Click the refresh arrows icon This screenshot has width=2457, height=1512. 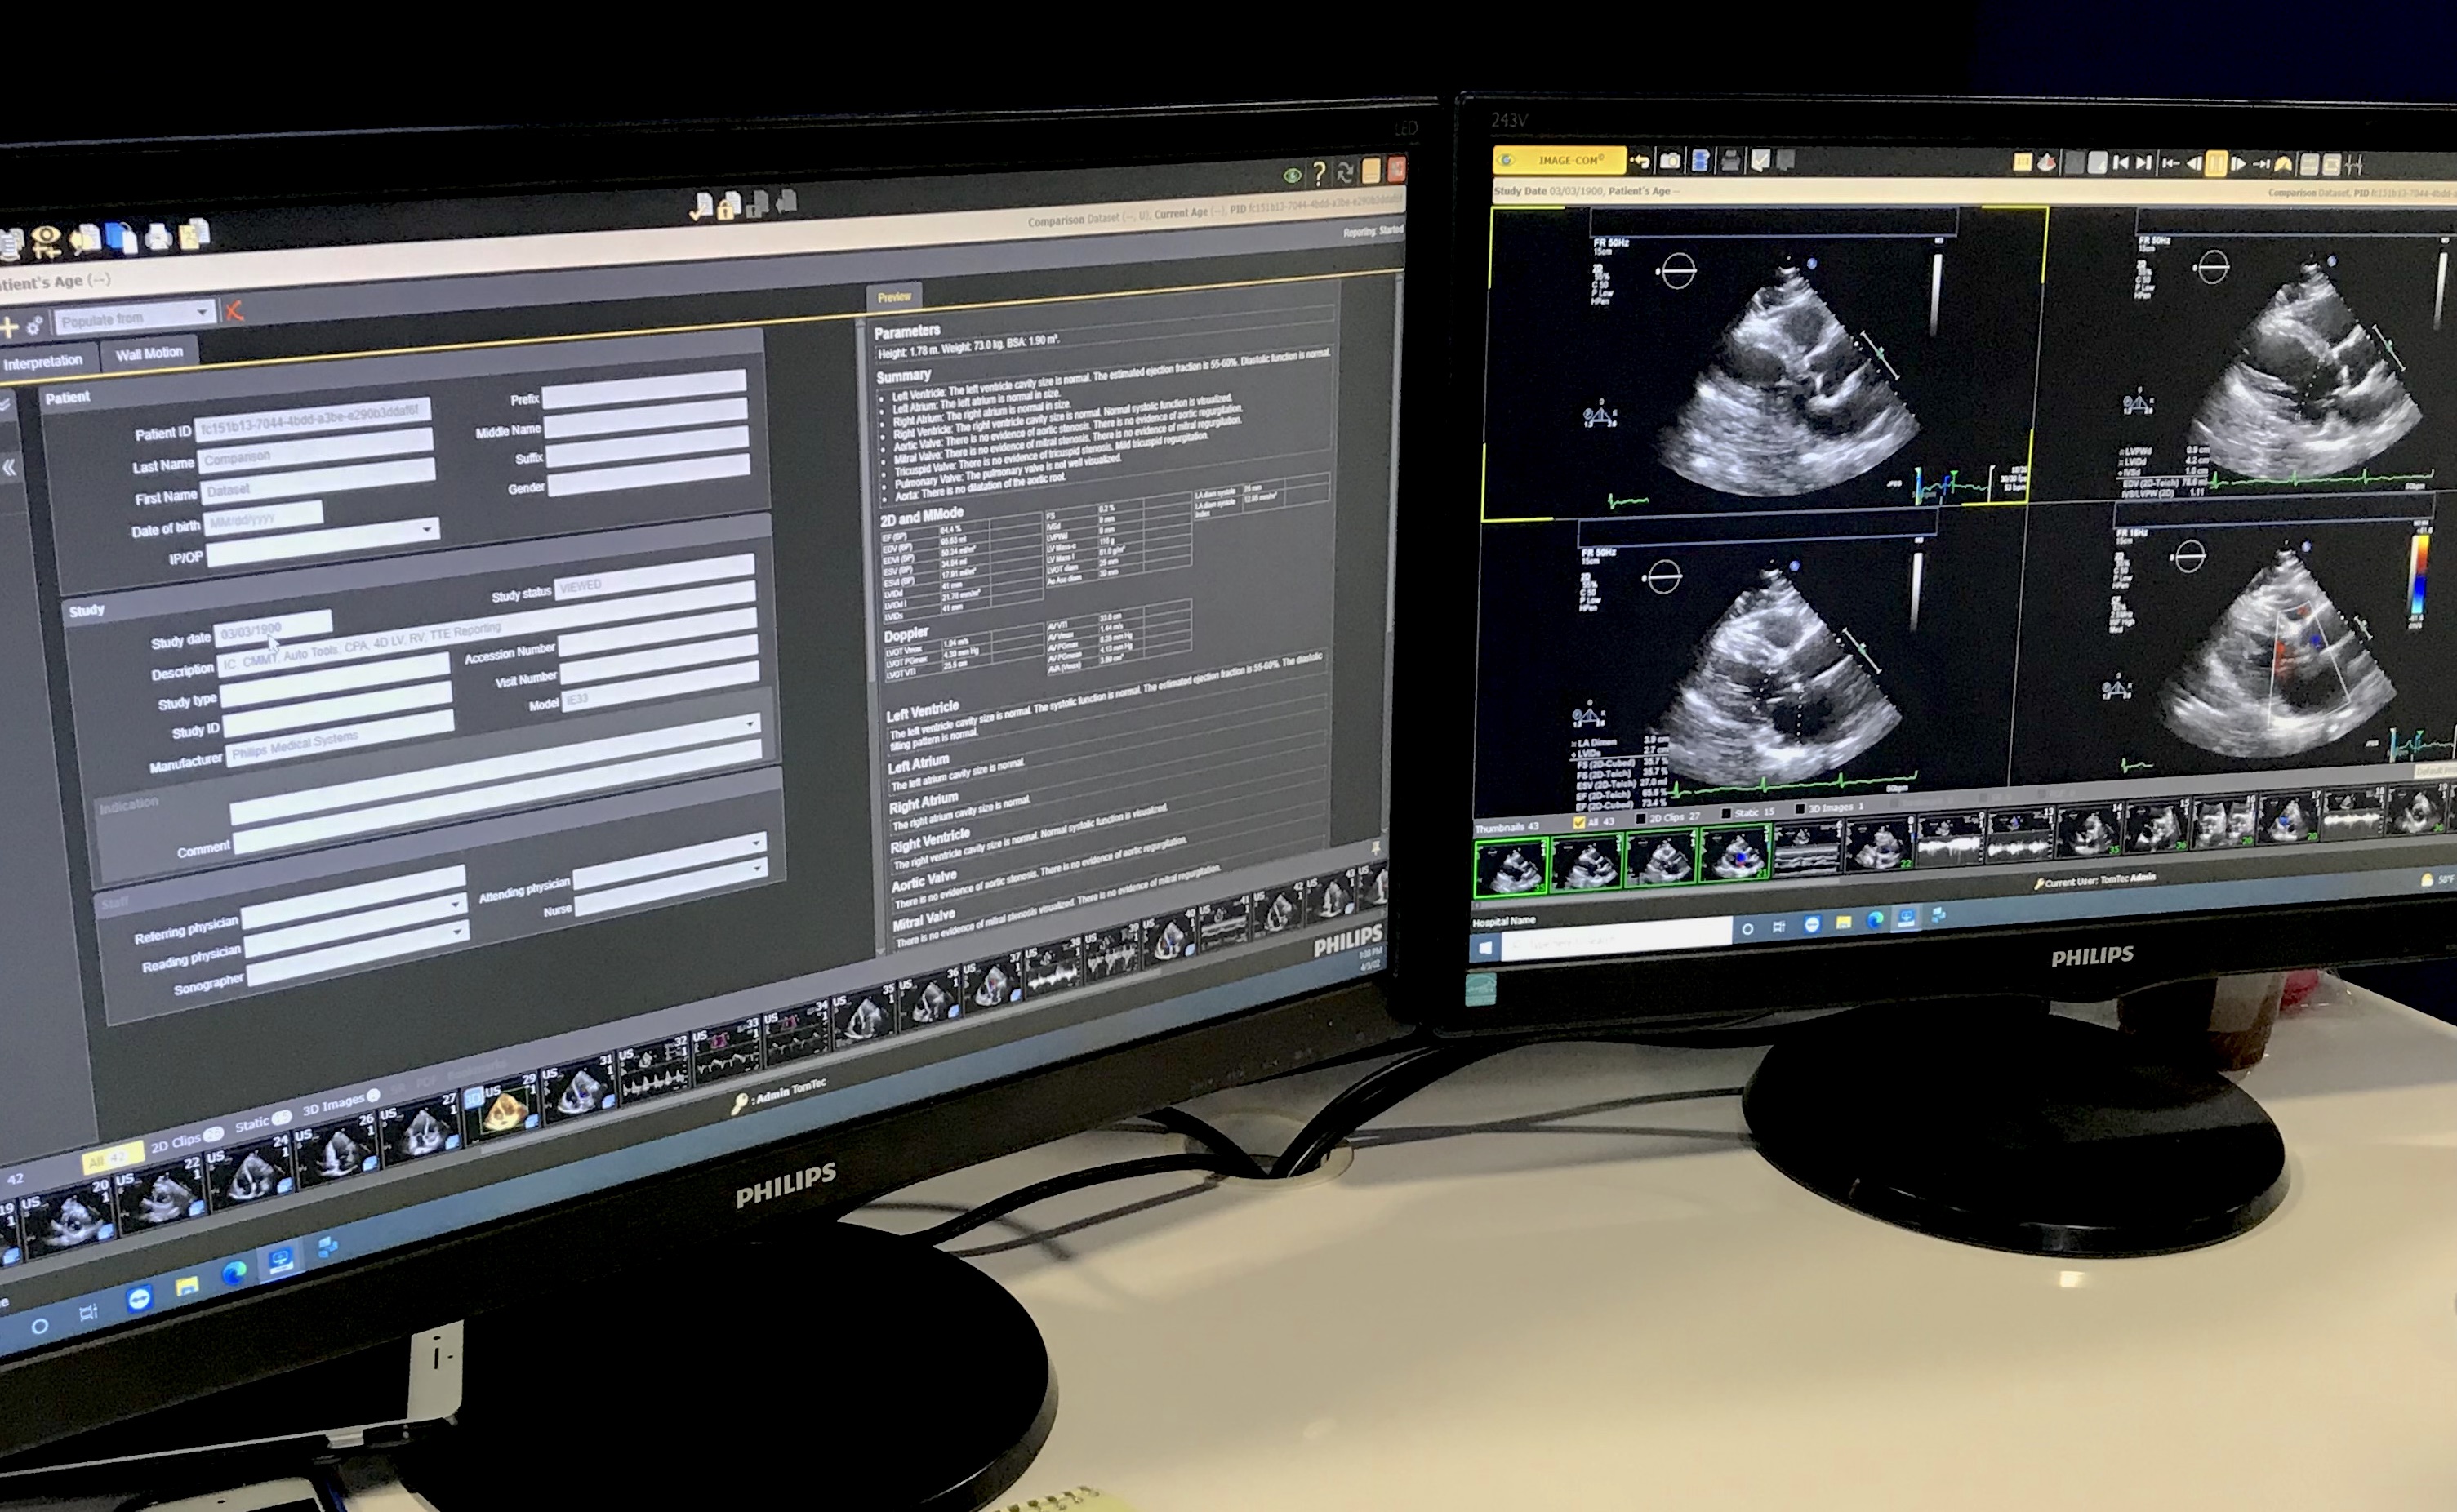click(1345, 173)
